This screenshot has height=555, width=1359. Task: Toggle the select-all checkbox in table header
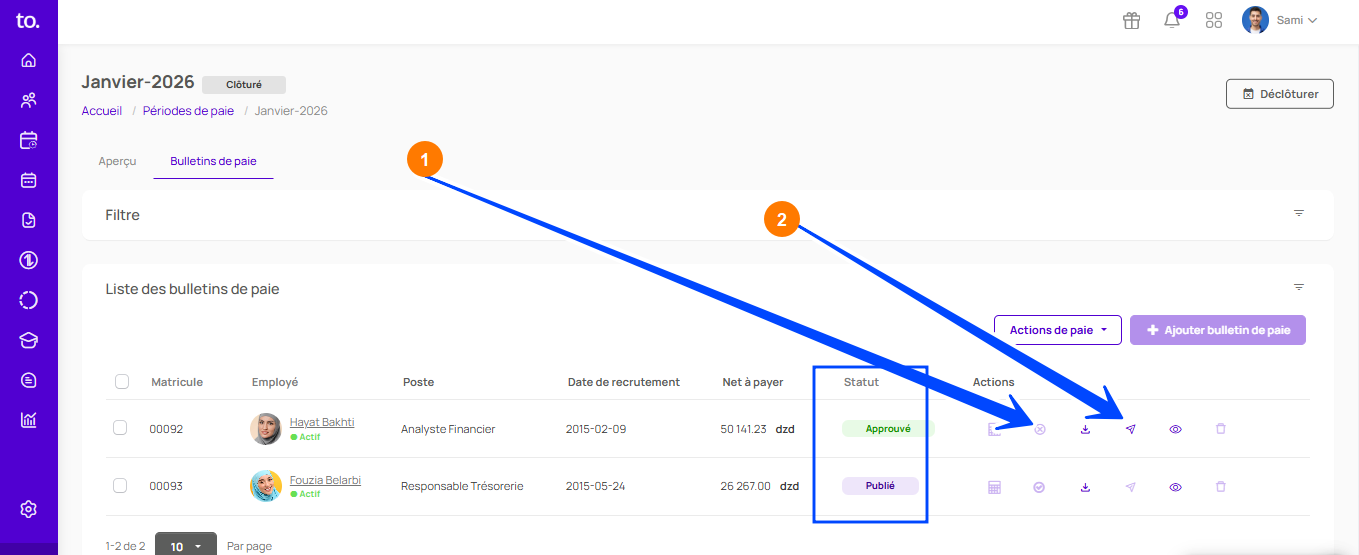[x=122, y=381]
